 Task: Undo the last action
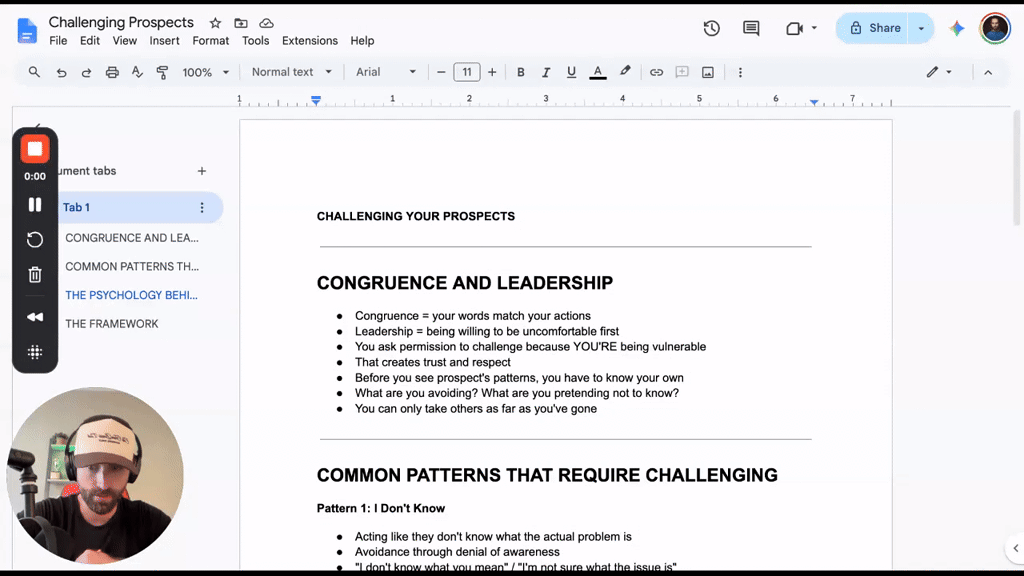point(61,72)
